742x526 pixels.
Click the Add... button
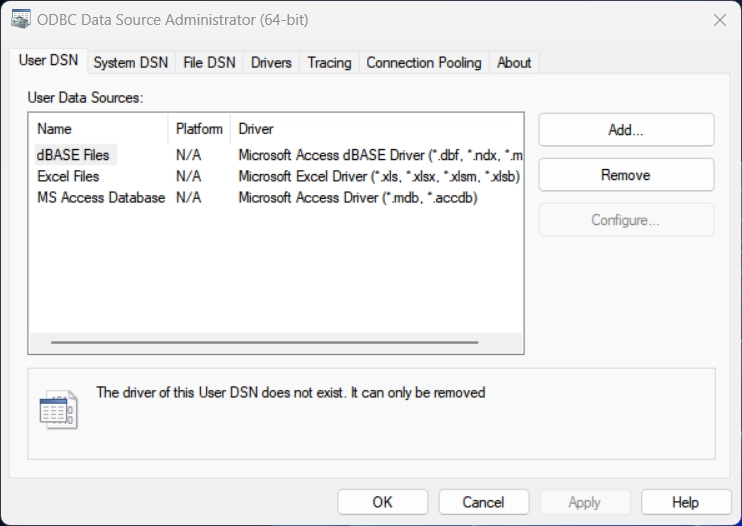coord(626,130)
